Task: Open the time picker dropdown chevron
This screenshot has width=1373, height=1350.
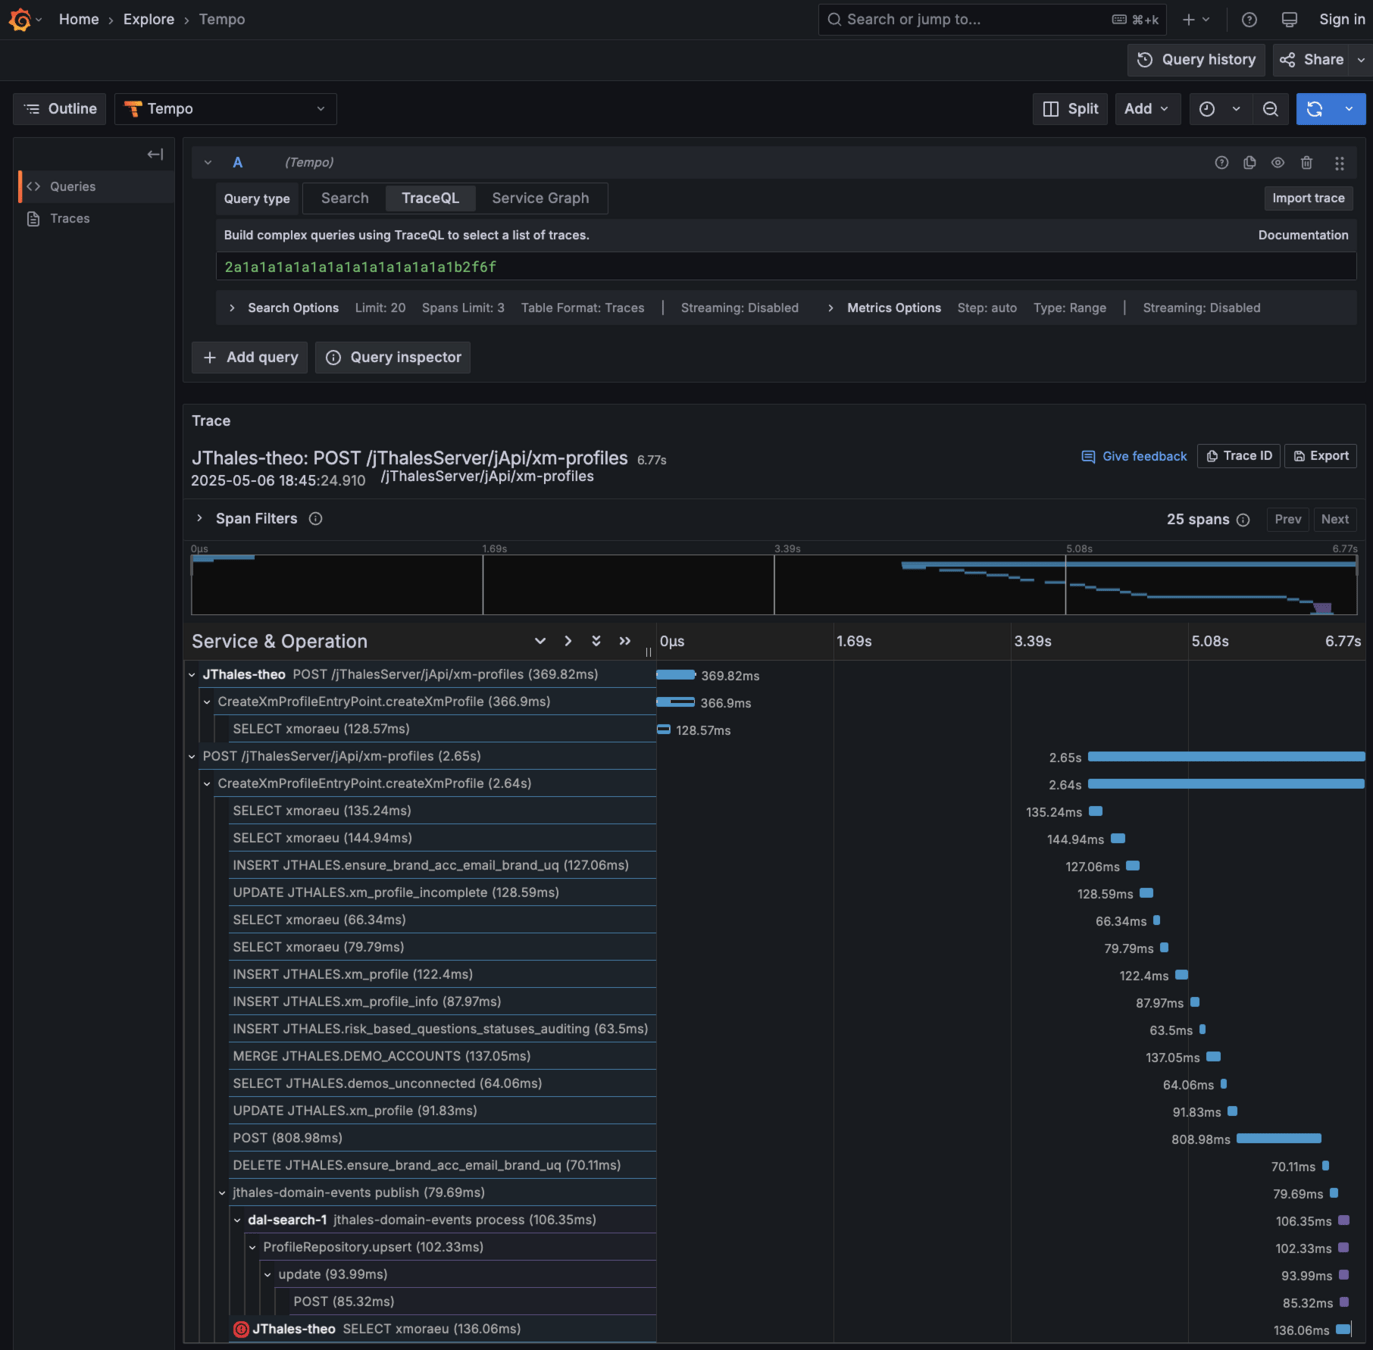Action: click(1236, 109)
